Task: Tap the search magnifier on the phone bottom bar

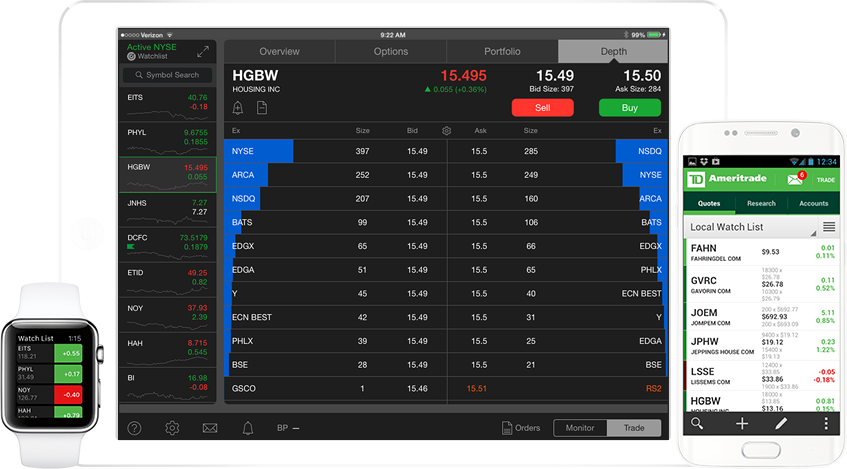Action: (x=697, y=424)
